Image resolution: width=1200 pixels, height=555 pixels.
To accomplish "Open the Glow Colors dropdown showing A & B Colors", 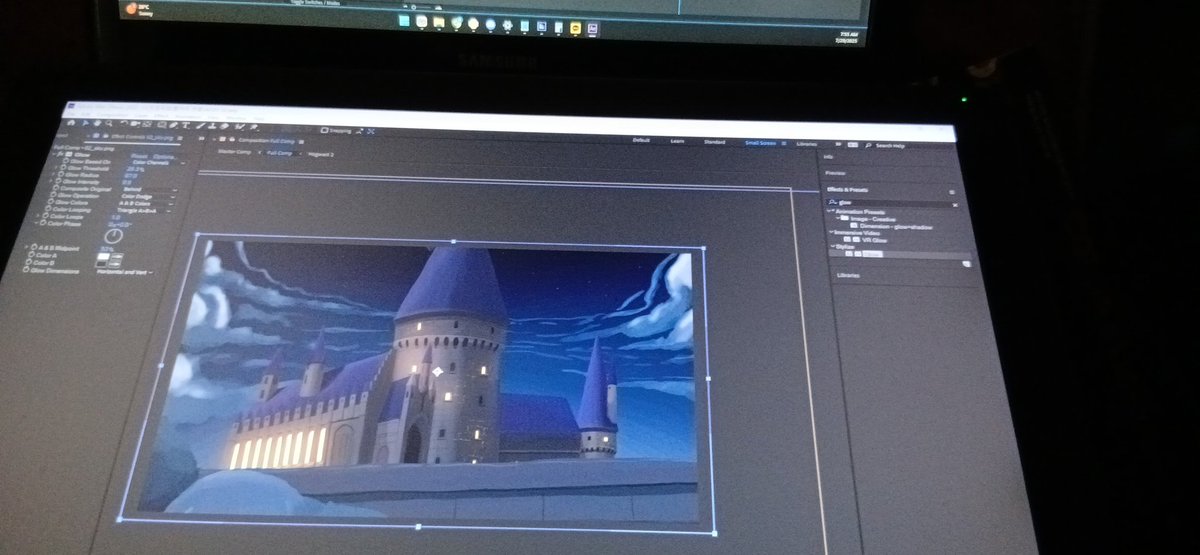I will 145,204.
